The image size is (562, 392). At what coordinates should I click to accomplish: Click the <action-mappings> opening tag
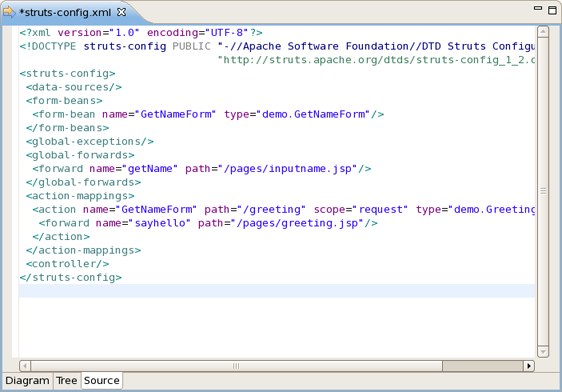pyautogui.click(x=80, y=196)
